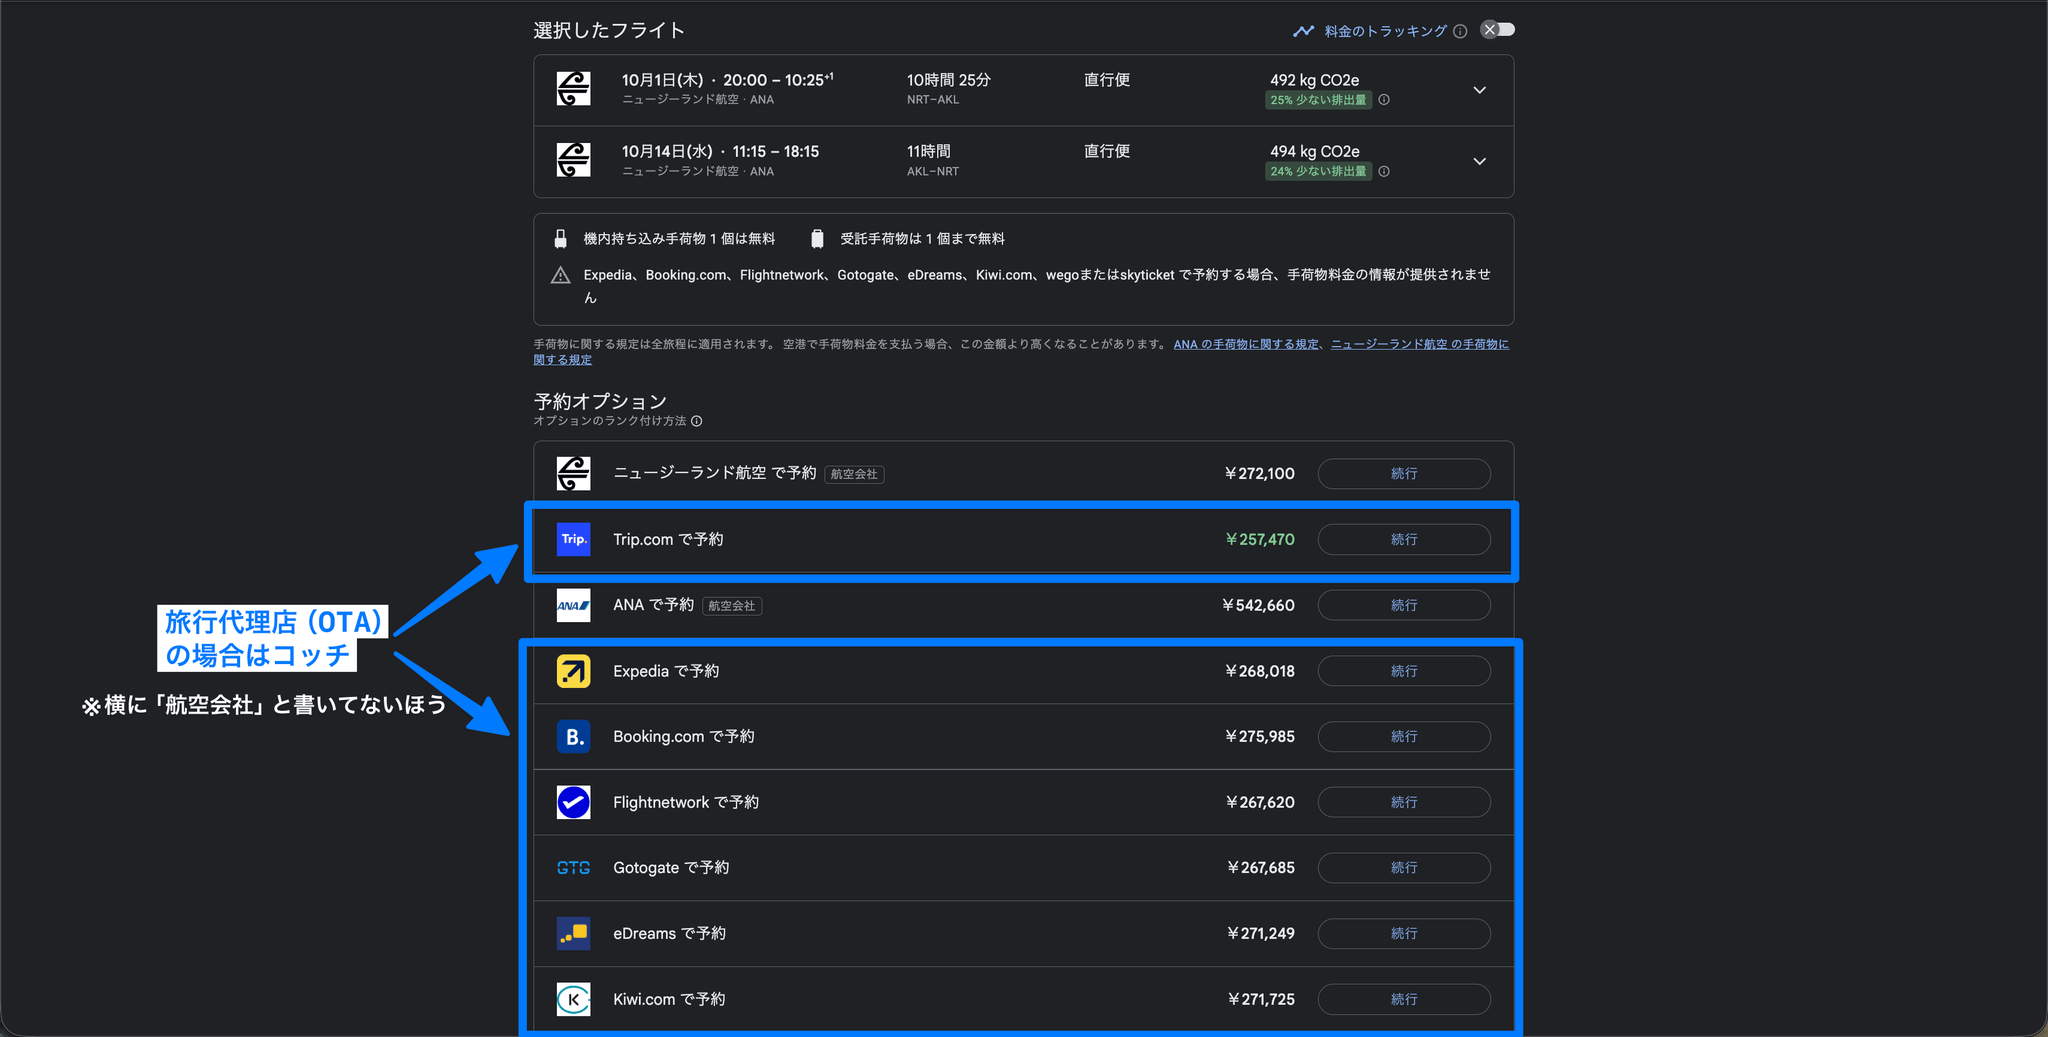This screenshot has width=2048, height=1037.
Task: Open ニュージーランド航空 の手荷物に関する規定 link
Action: tap(1419, 344)
